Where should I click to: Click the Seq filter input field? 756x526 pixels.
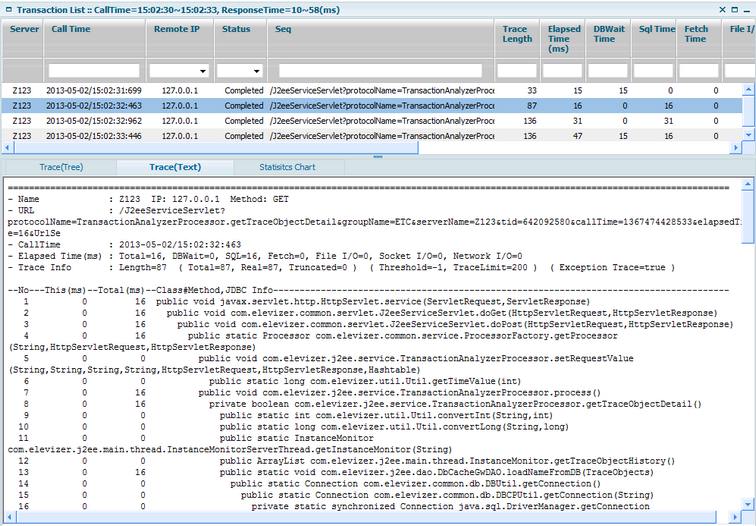coord(380,71)
